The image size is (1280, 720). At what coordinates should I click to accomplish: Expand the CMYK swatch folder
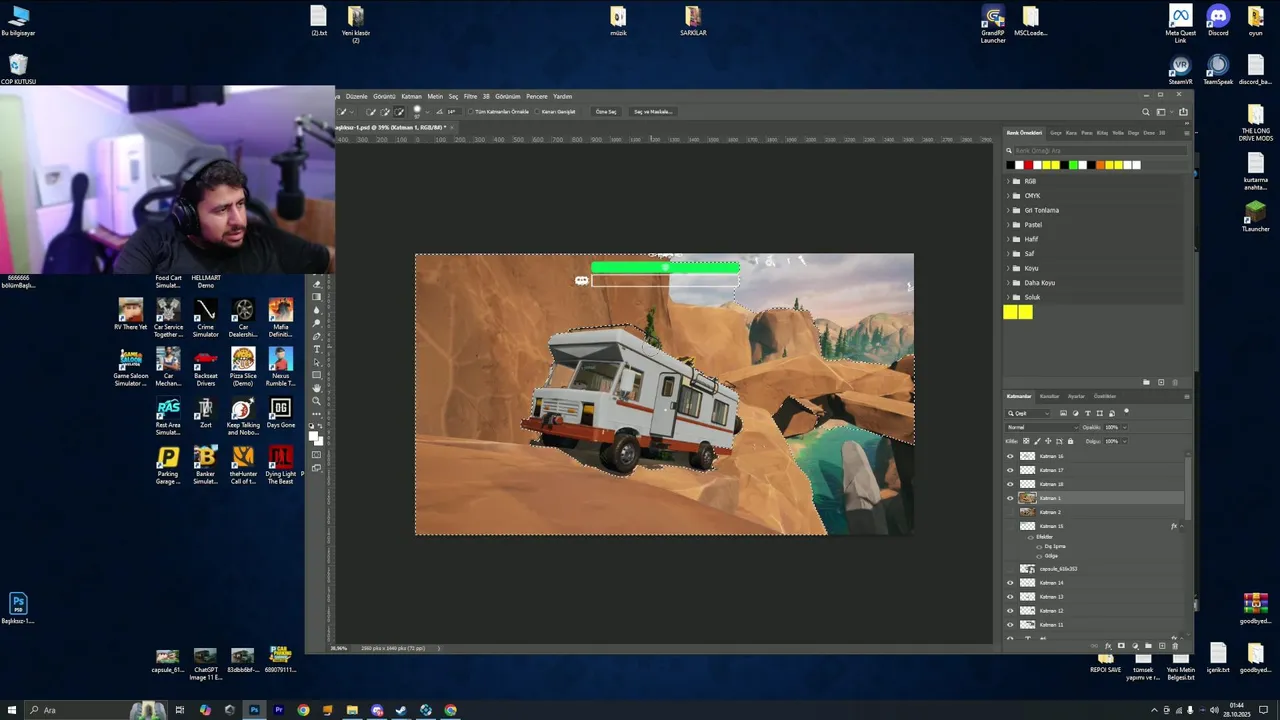pos(1008,196)
